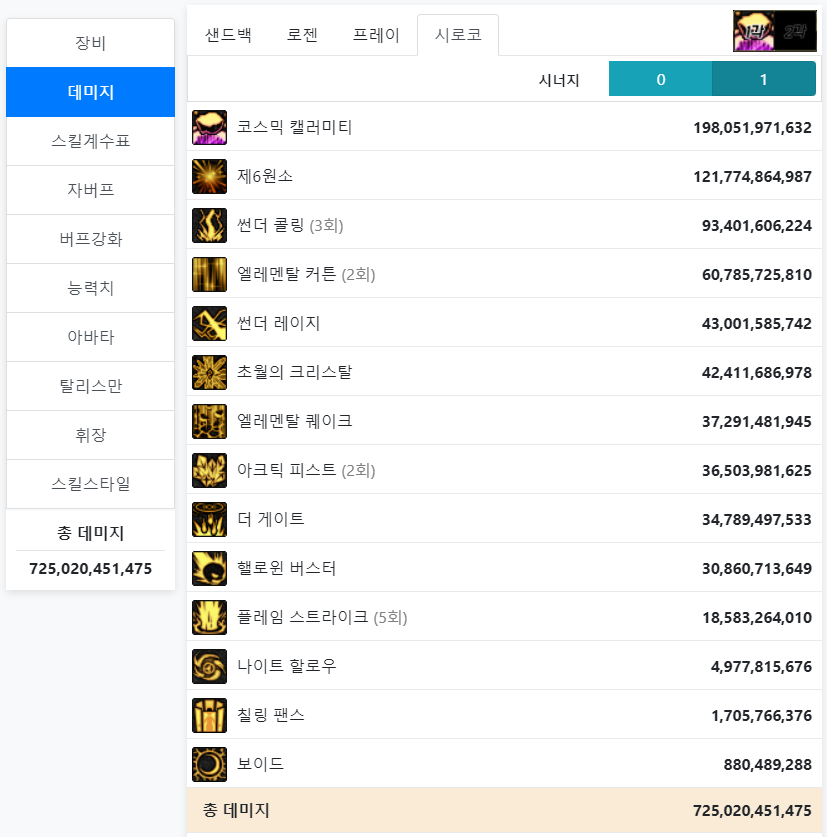
Task: Set 시너지 to 0
Action: tap(660, 79)
